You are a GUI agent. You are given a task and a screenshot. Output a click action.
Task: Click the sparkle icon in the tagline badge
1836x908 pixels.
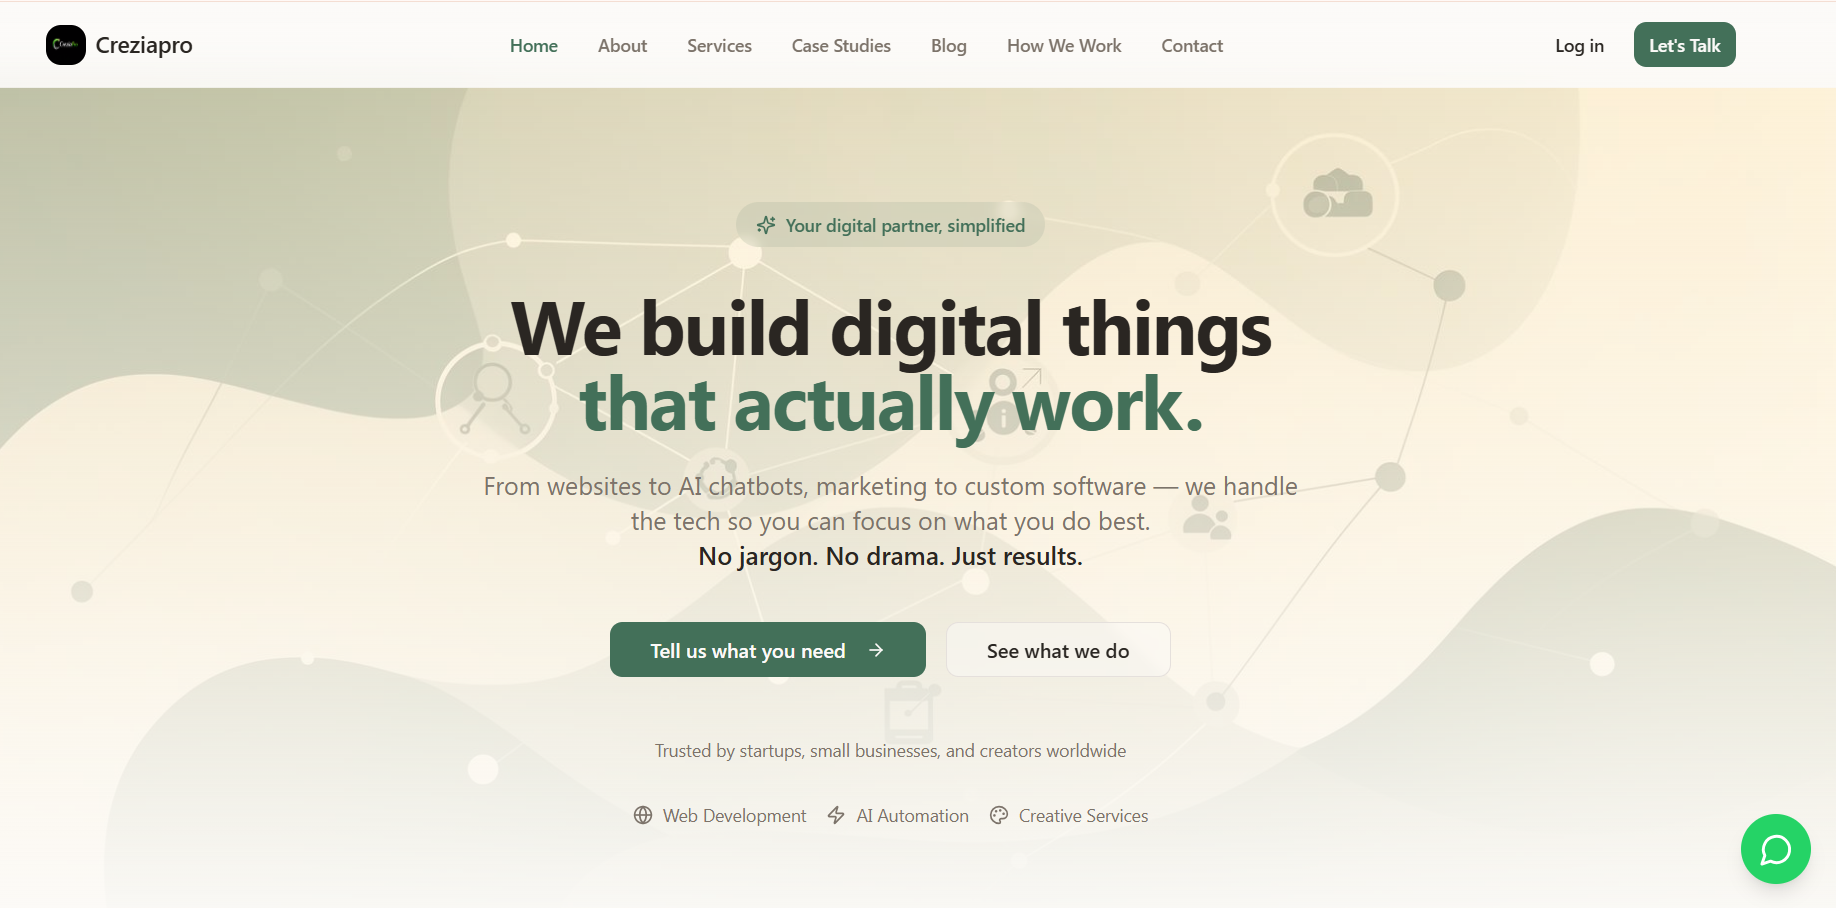766,226
